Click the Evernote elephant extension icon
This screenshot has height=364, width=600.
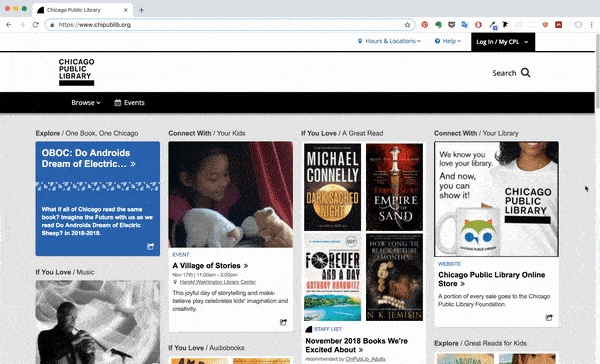[x=438, y=24]
